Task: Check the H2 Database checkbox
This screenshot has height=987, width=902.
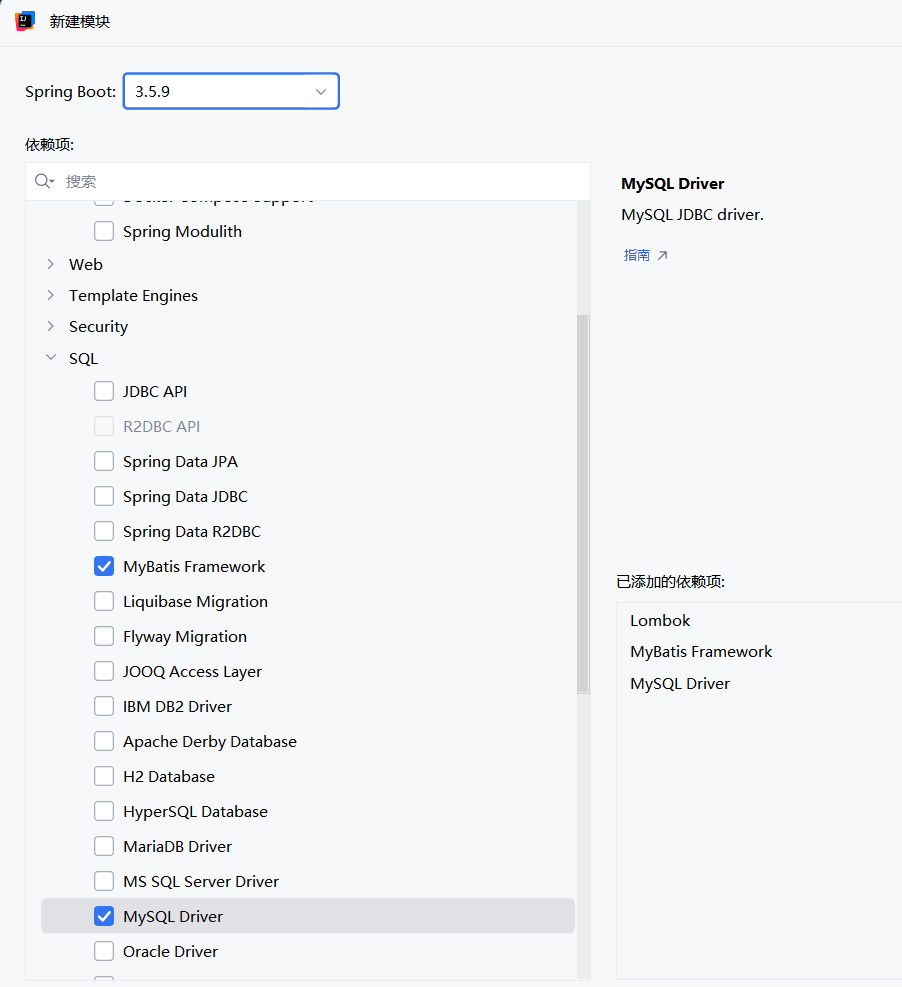Action: click(104, 776)
